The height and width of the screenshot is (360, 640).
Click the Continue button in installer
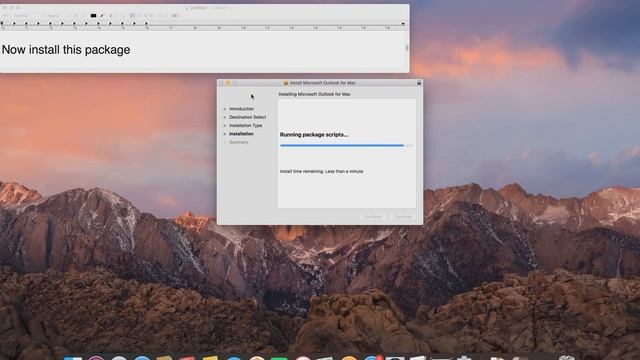[402, 217]
